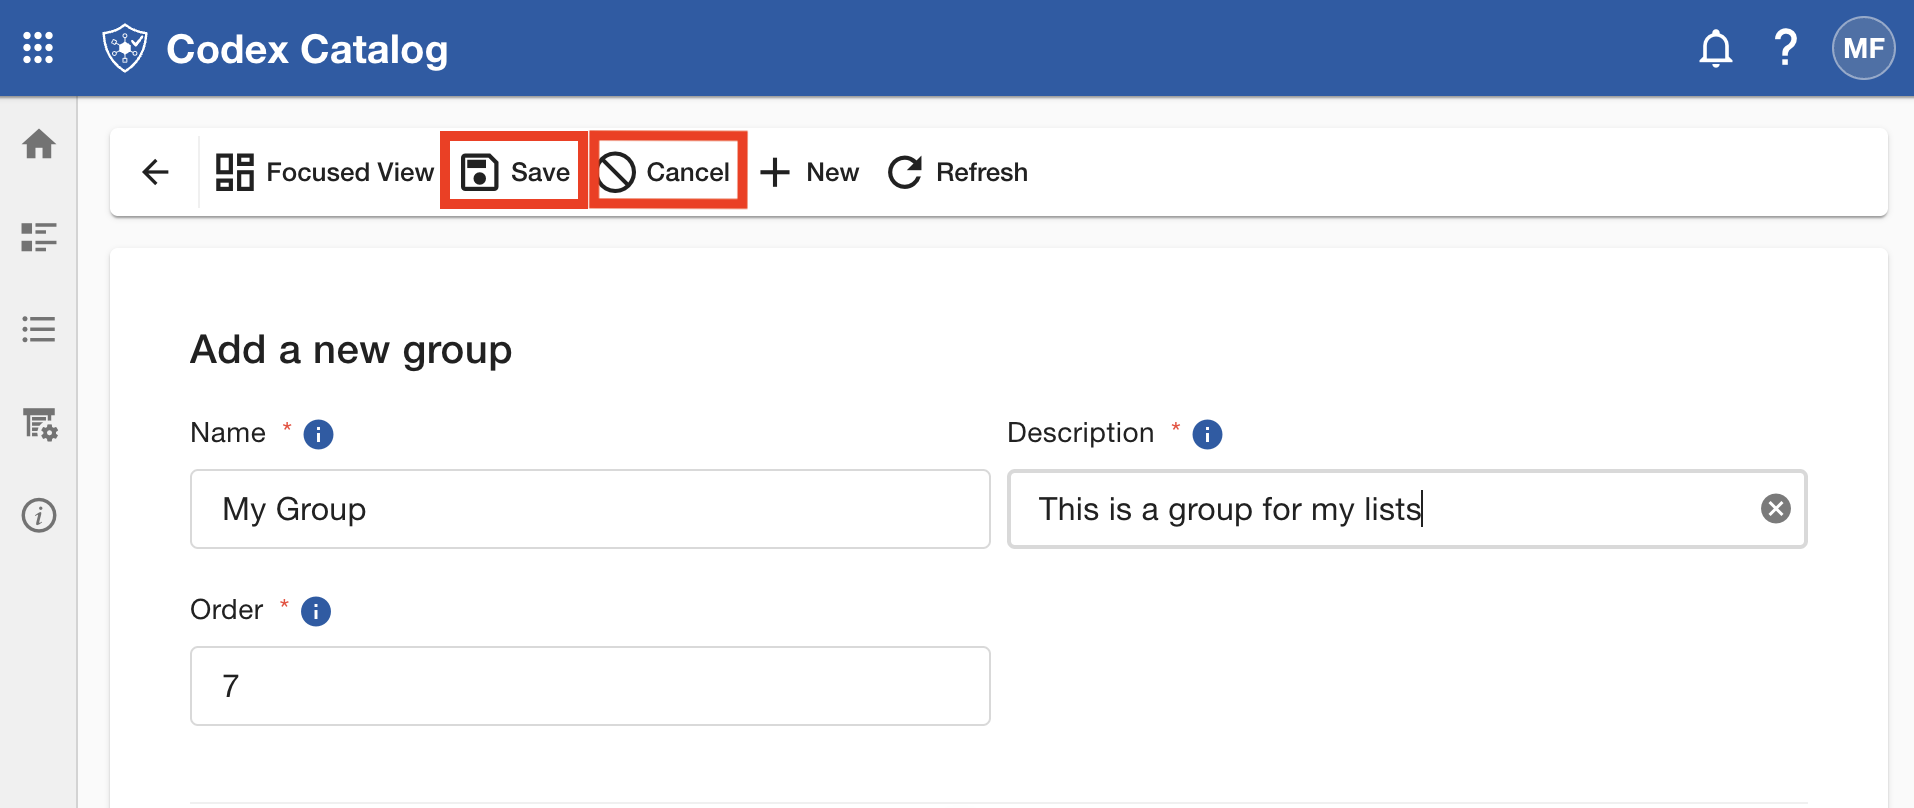Viewport: 1914px width, 808px height.
Task: Click the Description field label
Action: point(1081,433)
